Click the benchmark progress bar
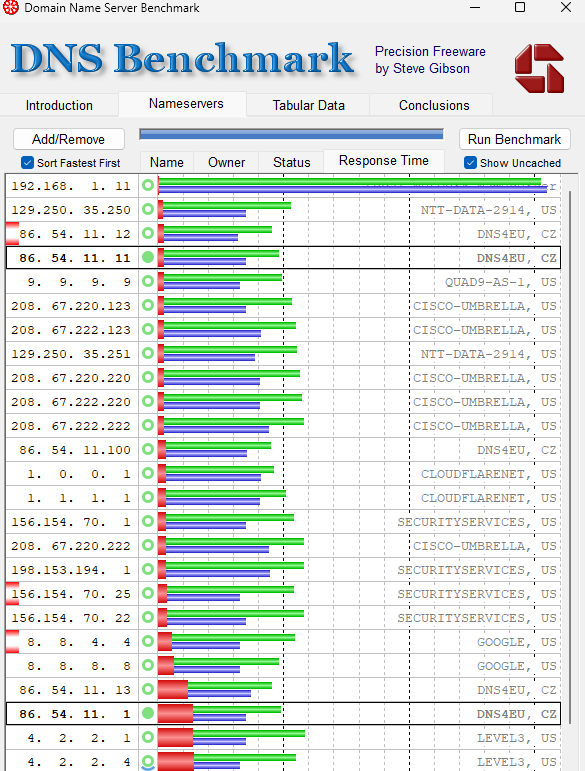585x771 pixels. pyautogui.click(x=292, y=134)
